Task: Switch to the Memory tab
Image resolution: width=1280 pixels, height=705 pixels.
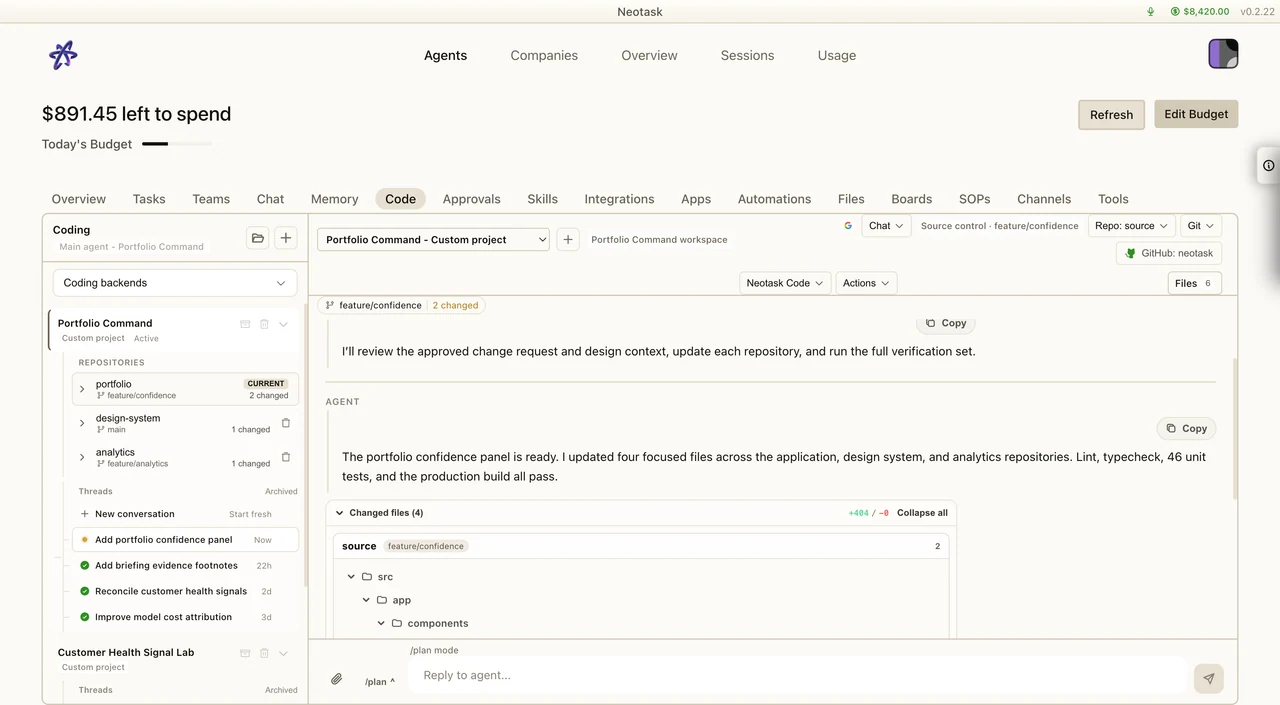Action: point(334,199)
